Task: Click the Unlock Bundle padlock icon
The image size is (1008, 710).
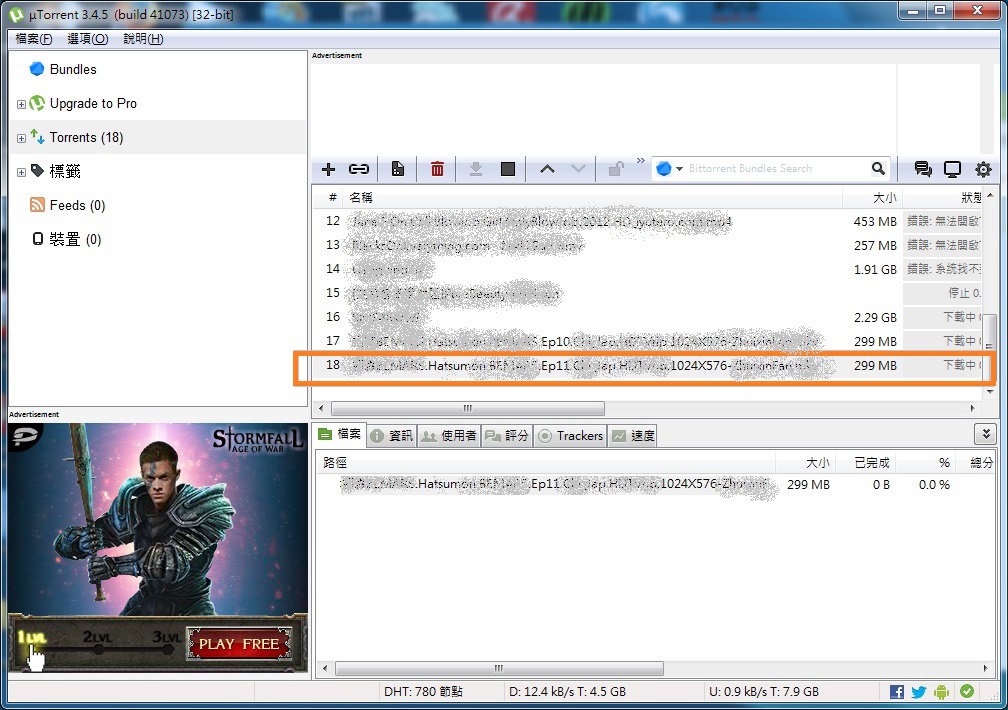Action: pyautogui.click(x=616, y=169)
